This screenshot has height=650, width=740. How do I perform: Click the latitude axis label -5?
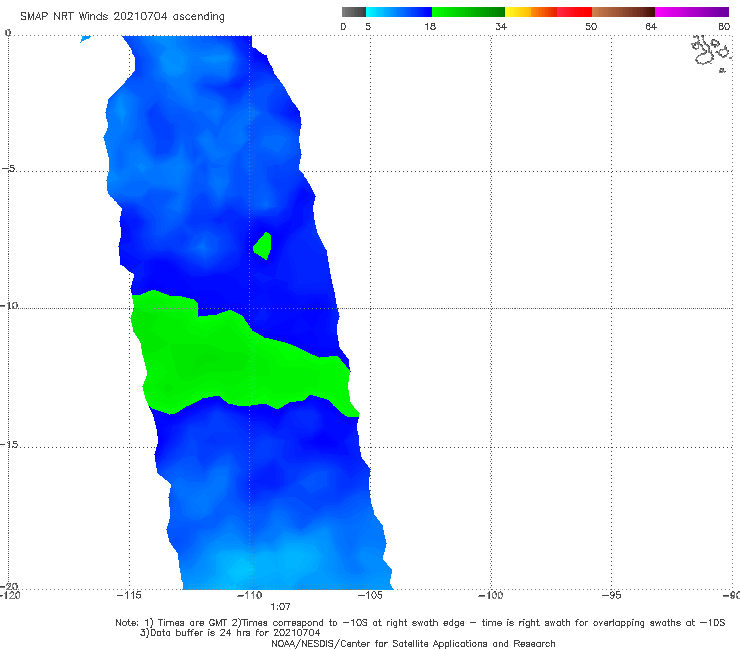(x=9, y=169)
